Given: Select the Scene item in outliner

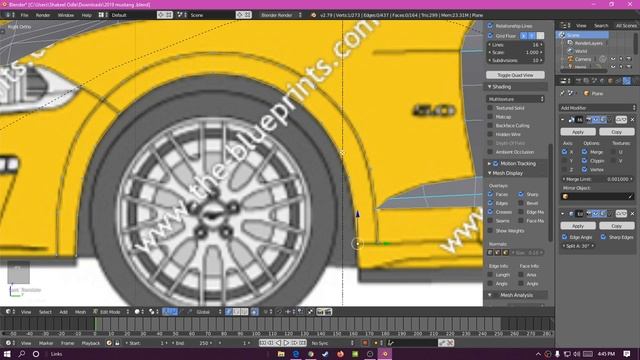Looking at the screenshot, I should pos(573,35).
